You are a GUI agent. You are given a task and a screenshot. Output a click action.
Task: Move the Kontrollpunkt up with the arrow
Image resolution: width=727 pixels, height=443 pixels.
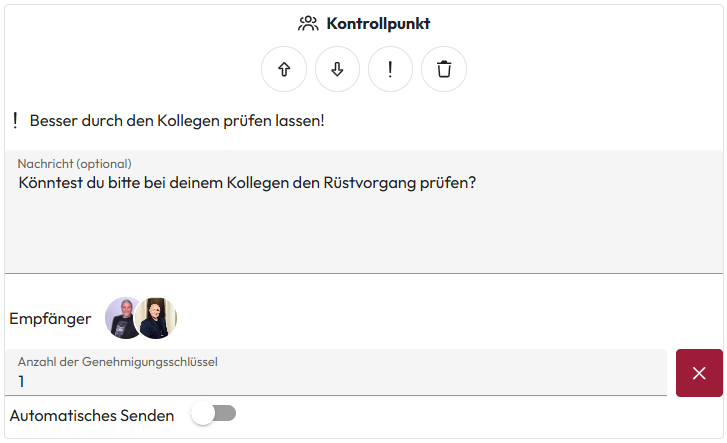(x=284, y=69)
